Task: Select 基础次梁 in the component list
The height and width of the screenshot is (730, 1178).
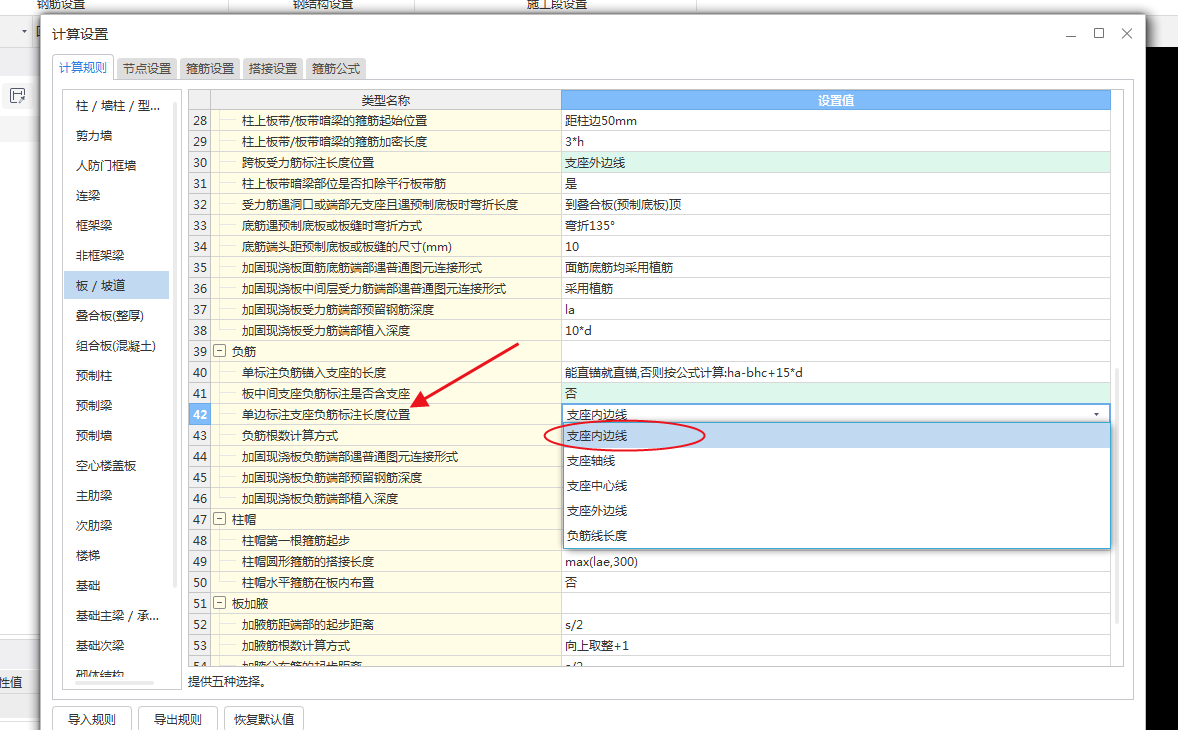Action: click(117, 646)
